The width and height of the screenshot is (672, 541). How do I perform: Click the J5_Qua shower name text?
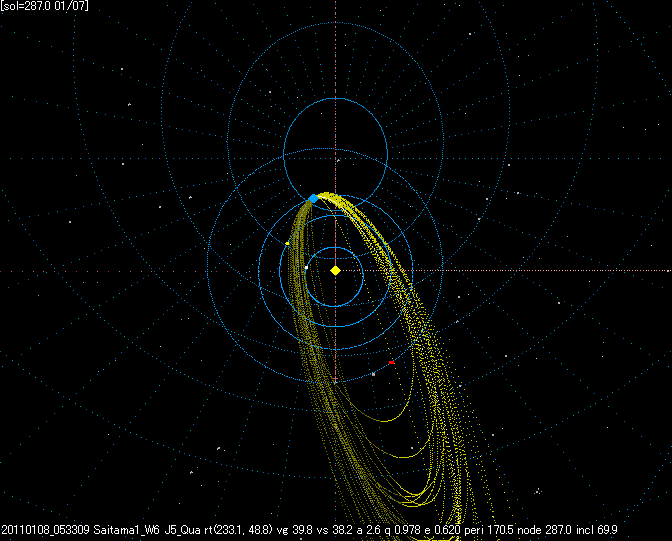(182, 530)
